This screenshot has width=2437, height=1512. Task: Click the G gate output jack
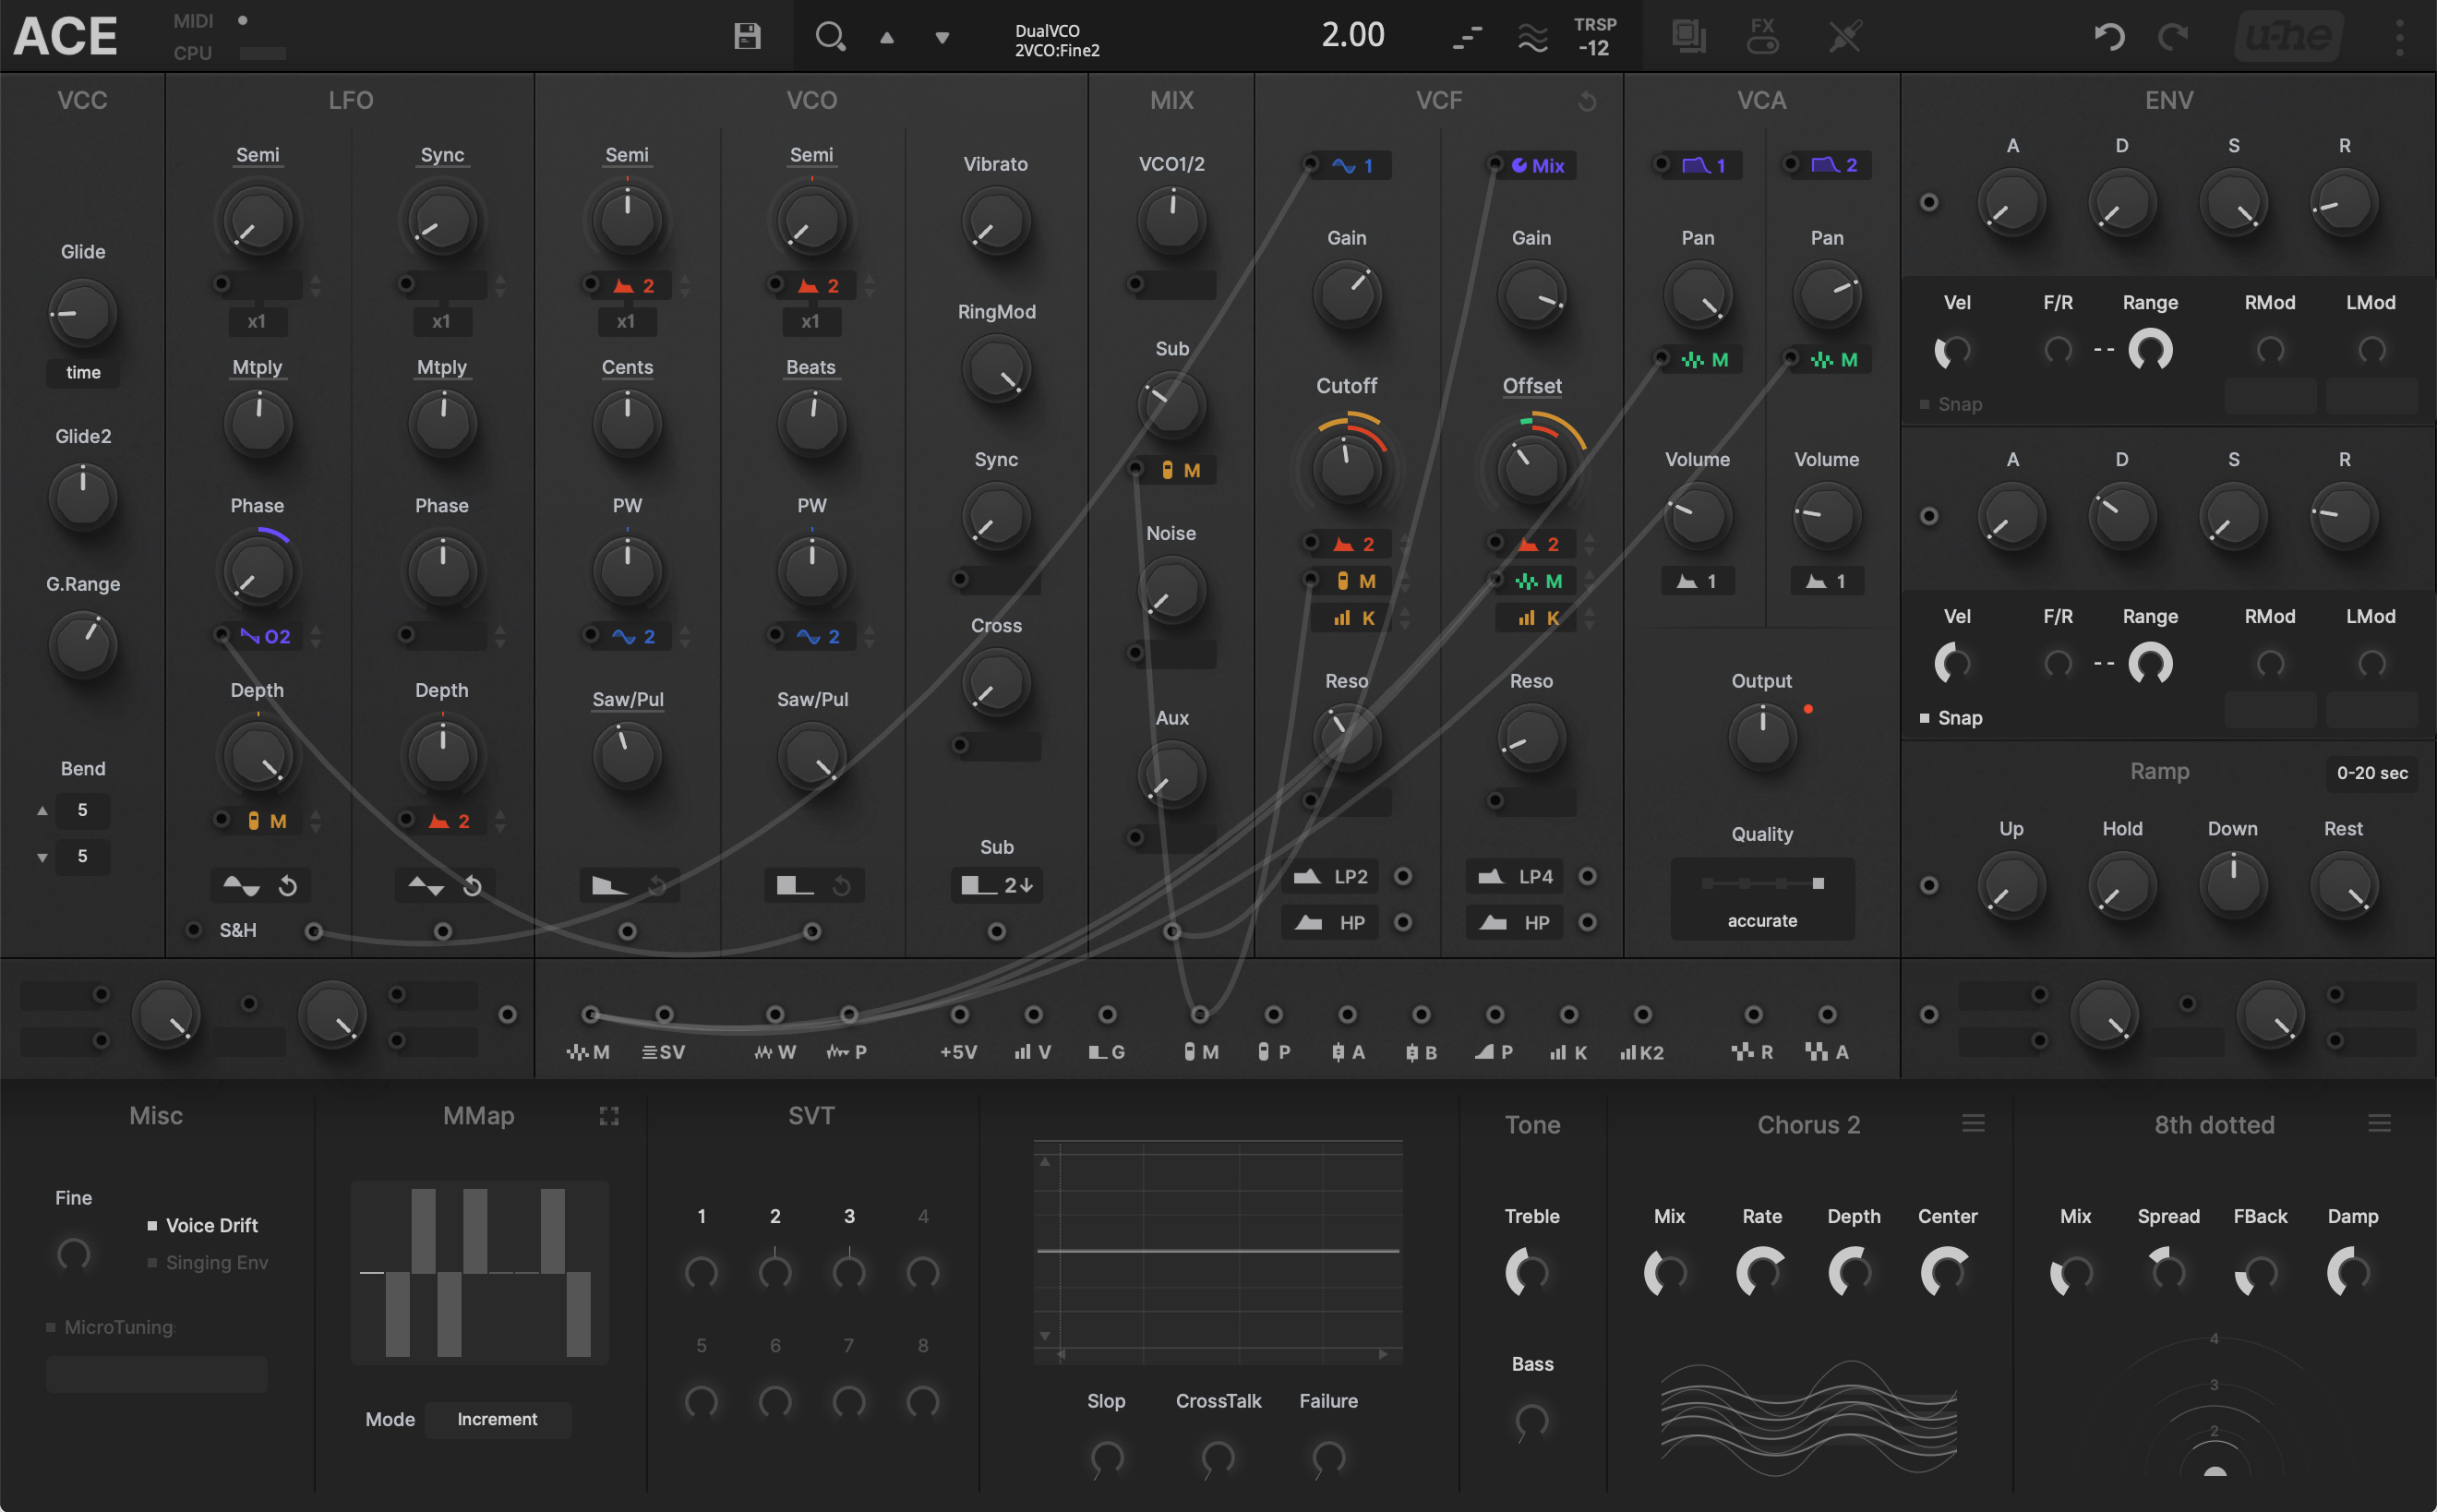[x=1107, y=1015]
